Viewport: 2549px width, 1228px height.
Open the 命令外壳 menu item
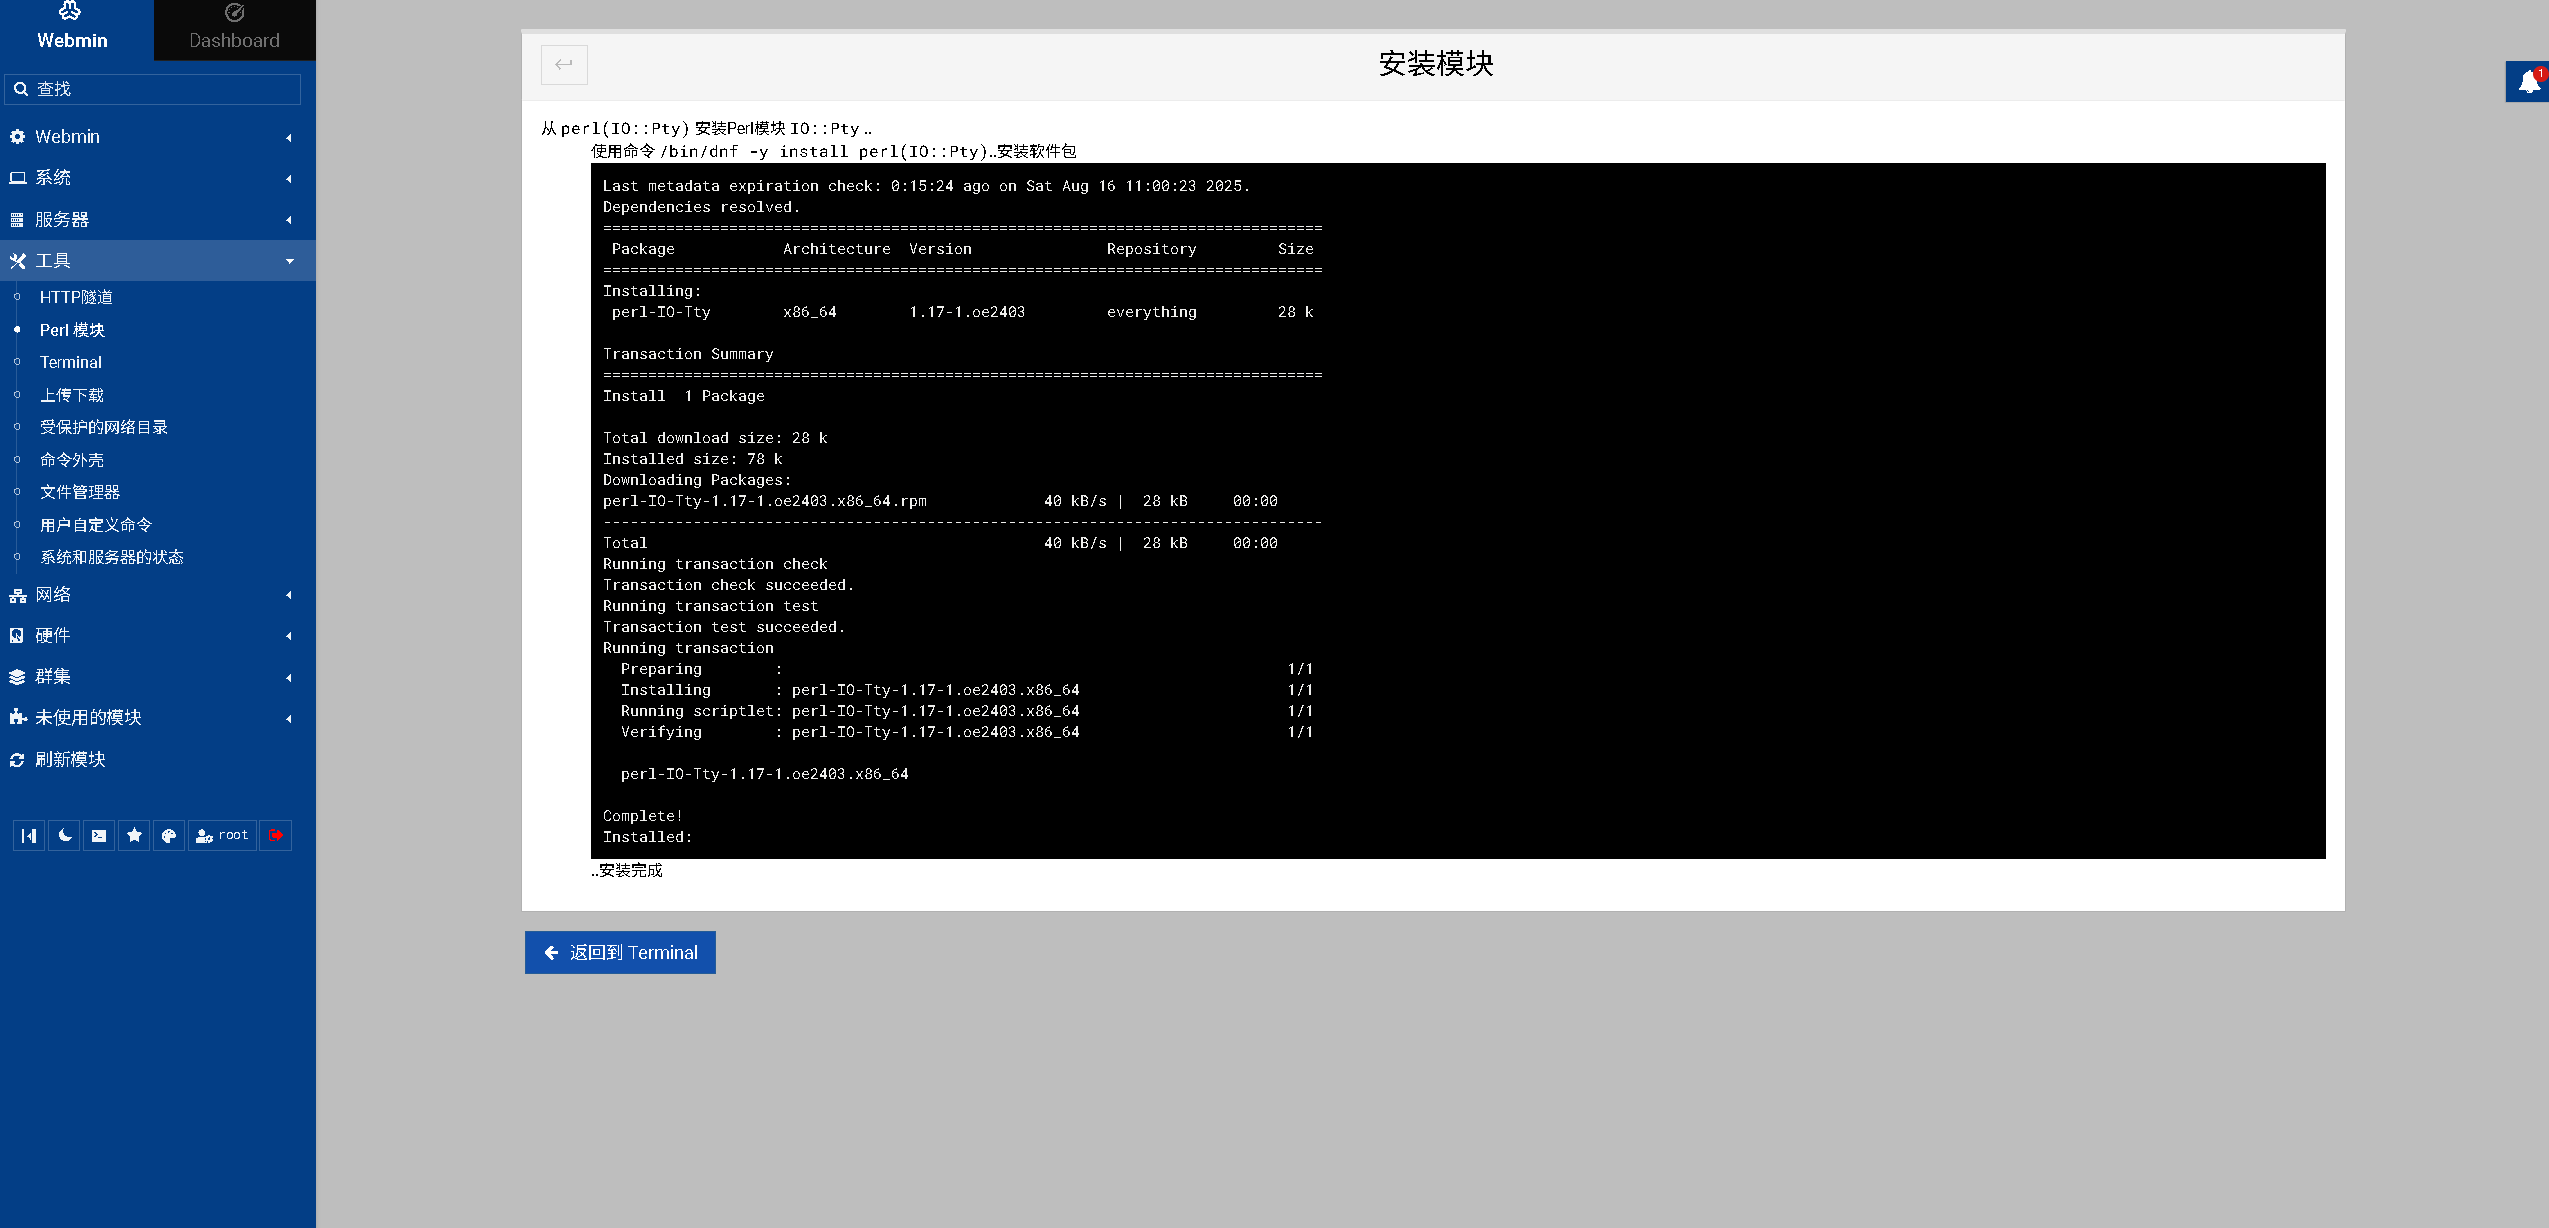72,460
